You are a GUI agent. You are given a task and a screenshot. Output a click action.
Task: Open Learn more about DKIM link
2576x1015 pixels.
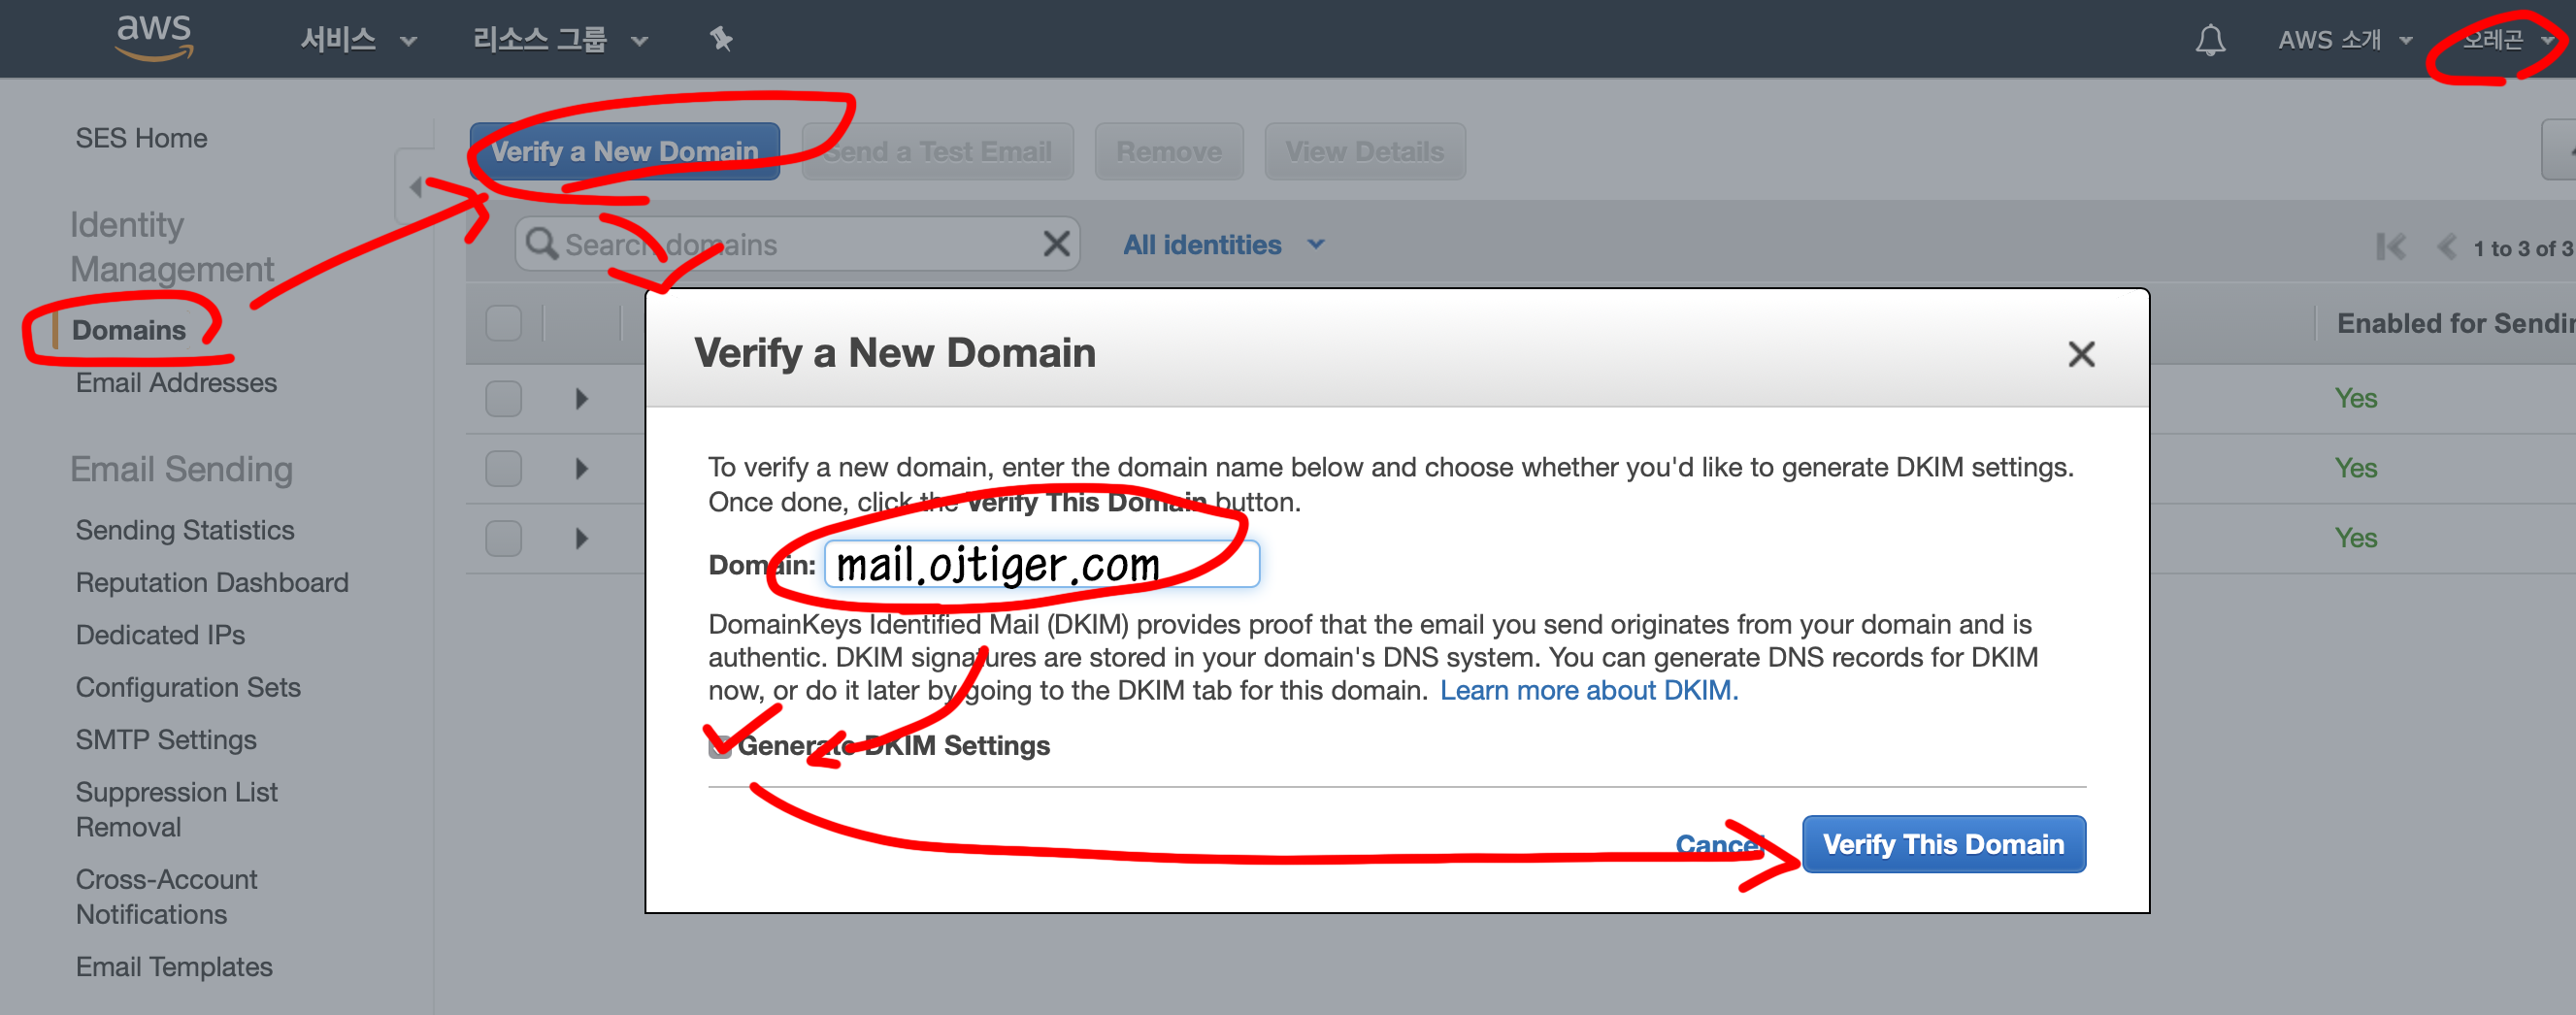coord(1588,690)
